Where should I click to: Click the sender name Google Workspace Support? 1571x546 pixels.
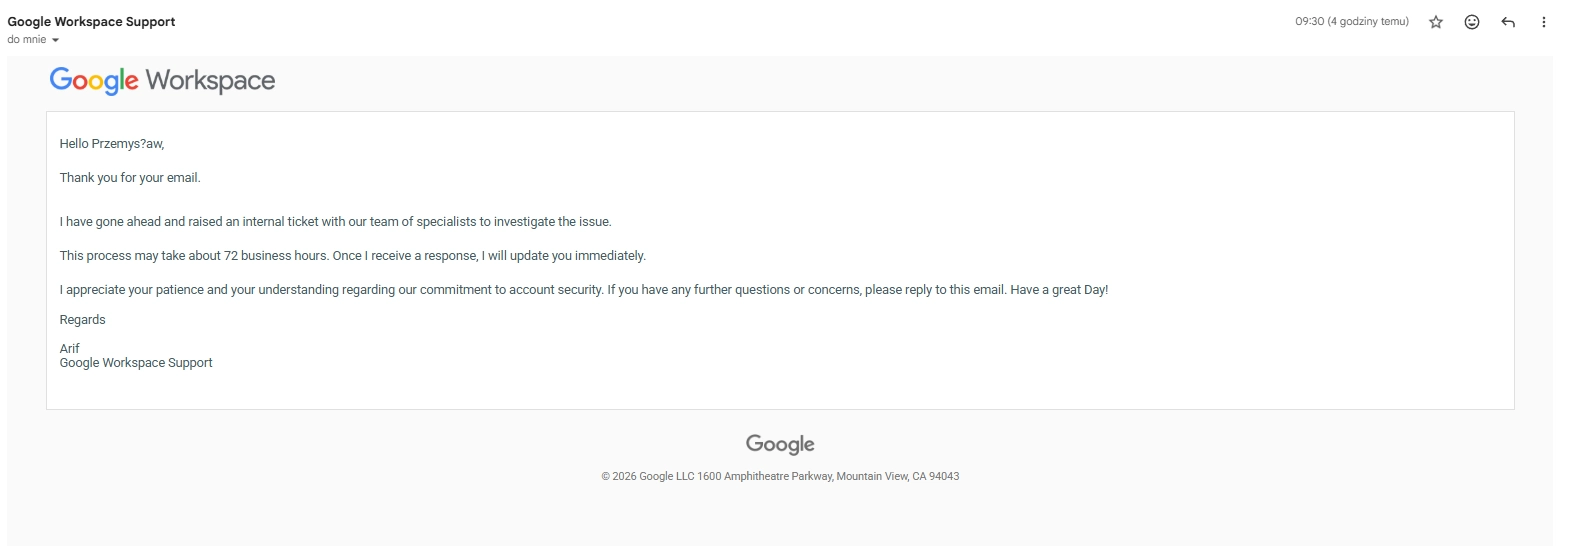click(x=91, y=21)
